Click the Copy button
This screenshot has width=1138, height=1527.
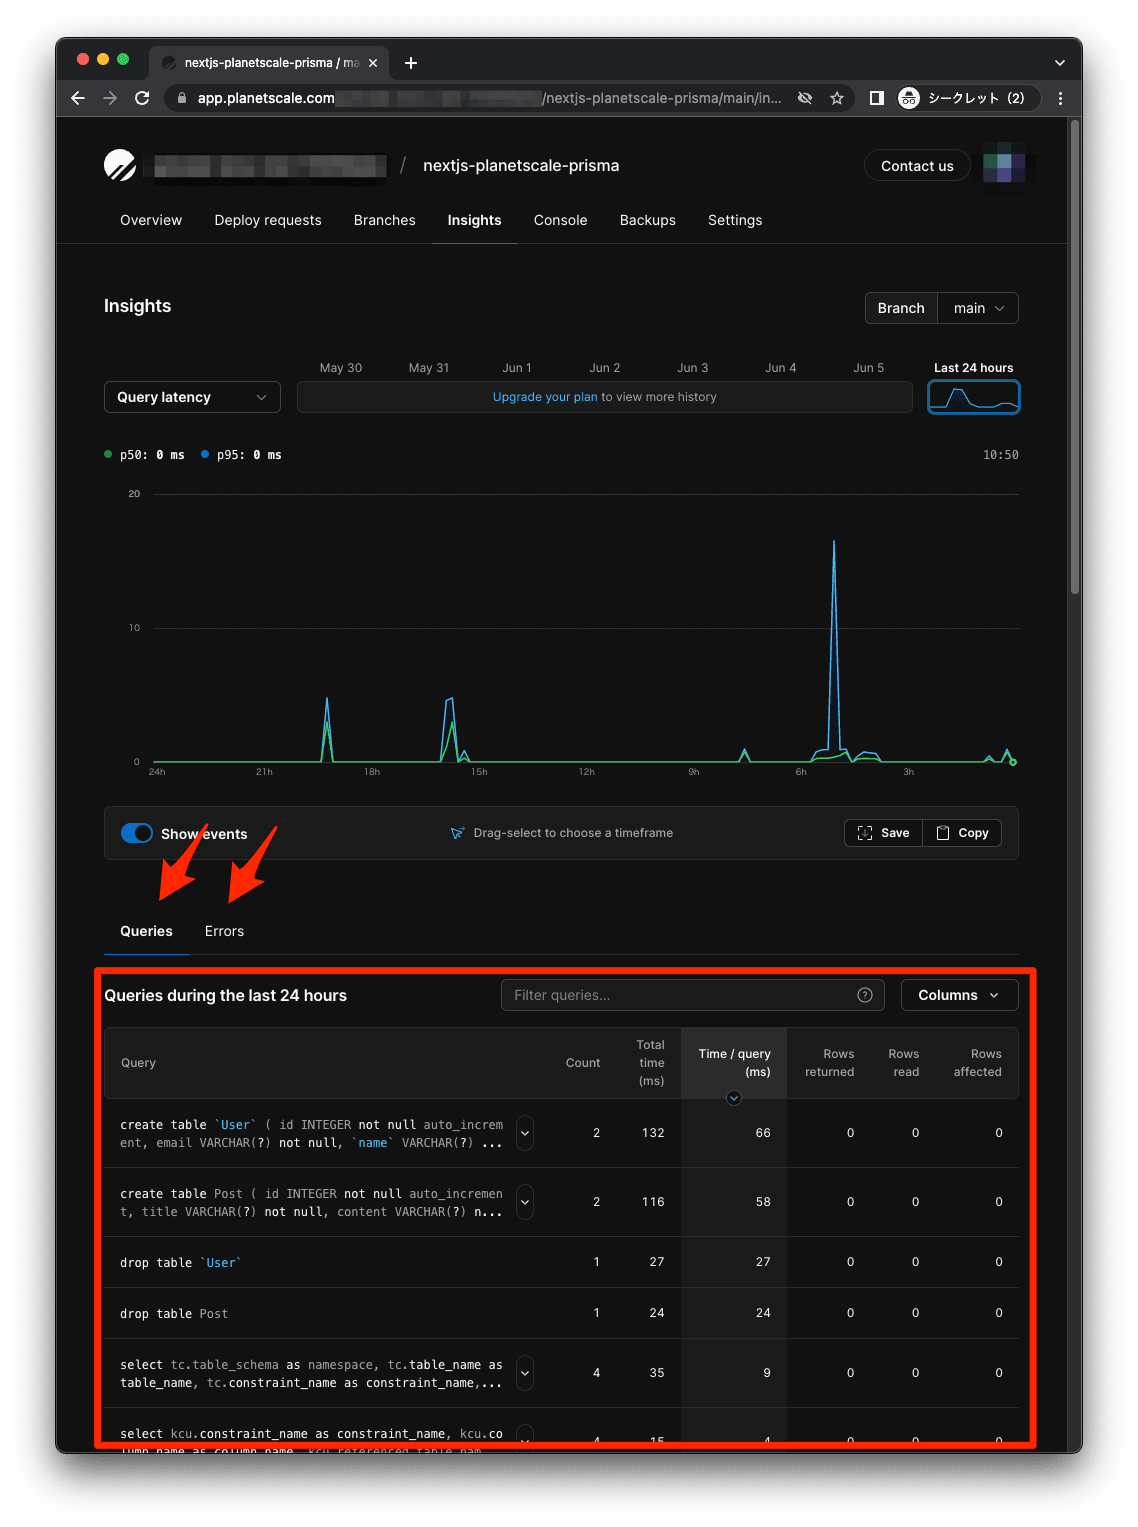(x=962, y=833)
